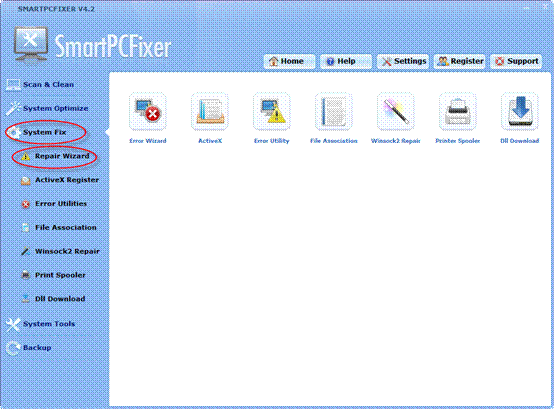Click the Printer Spooler icon
This screenshot has width=554, height=409.
pyautogui.click(x=458, y=112)
